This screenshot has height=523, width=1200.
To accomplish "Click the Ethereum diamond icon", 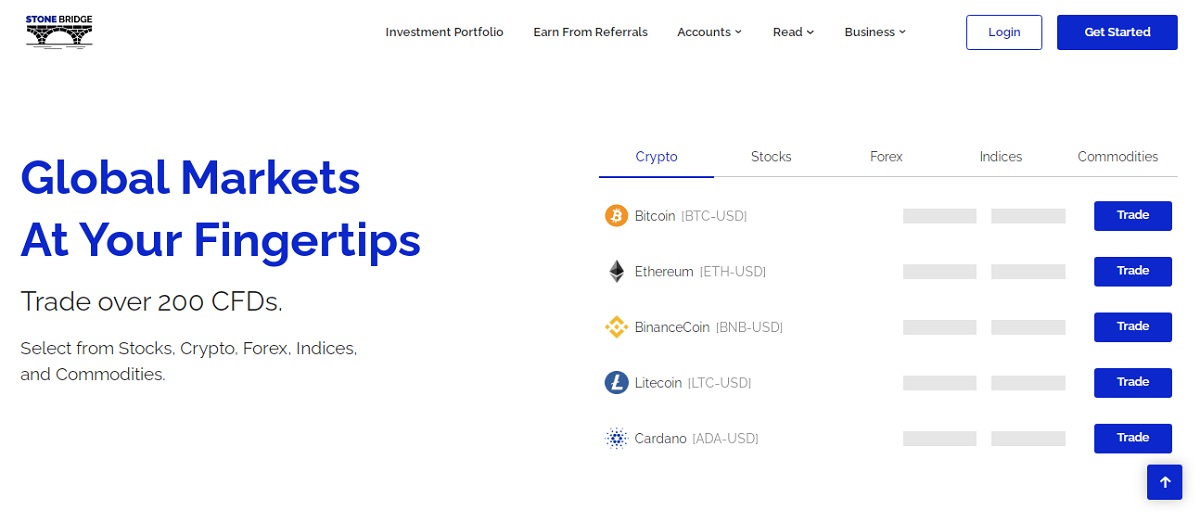I will (x=617, y=271).
